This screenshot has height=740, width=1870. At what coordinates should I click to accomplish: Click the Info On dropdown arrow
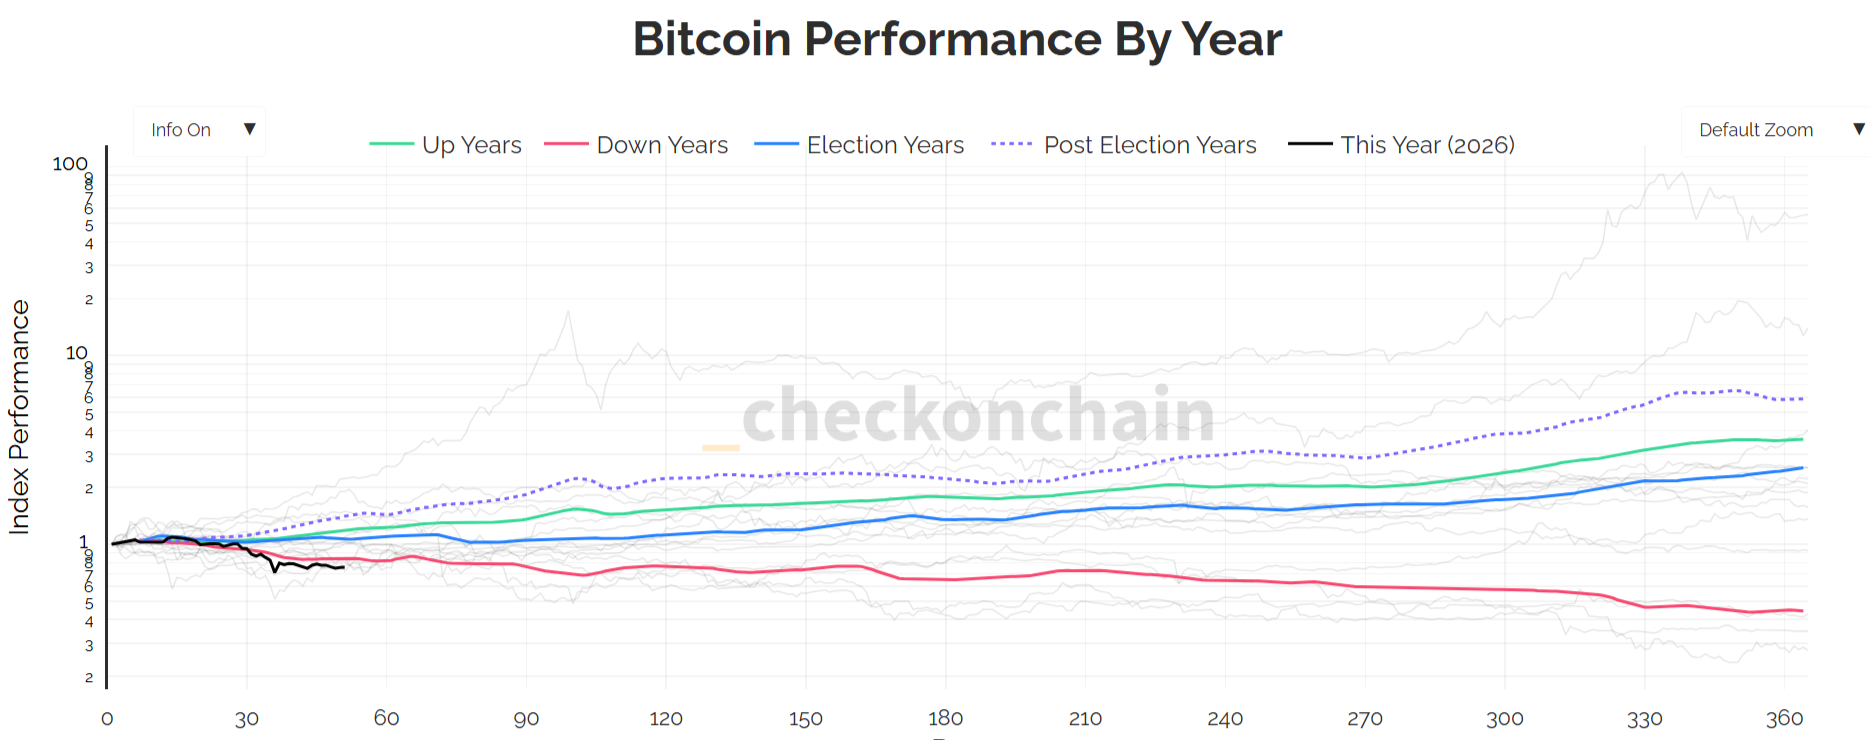(x=247, y=130)
